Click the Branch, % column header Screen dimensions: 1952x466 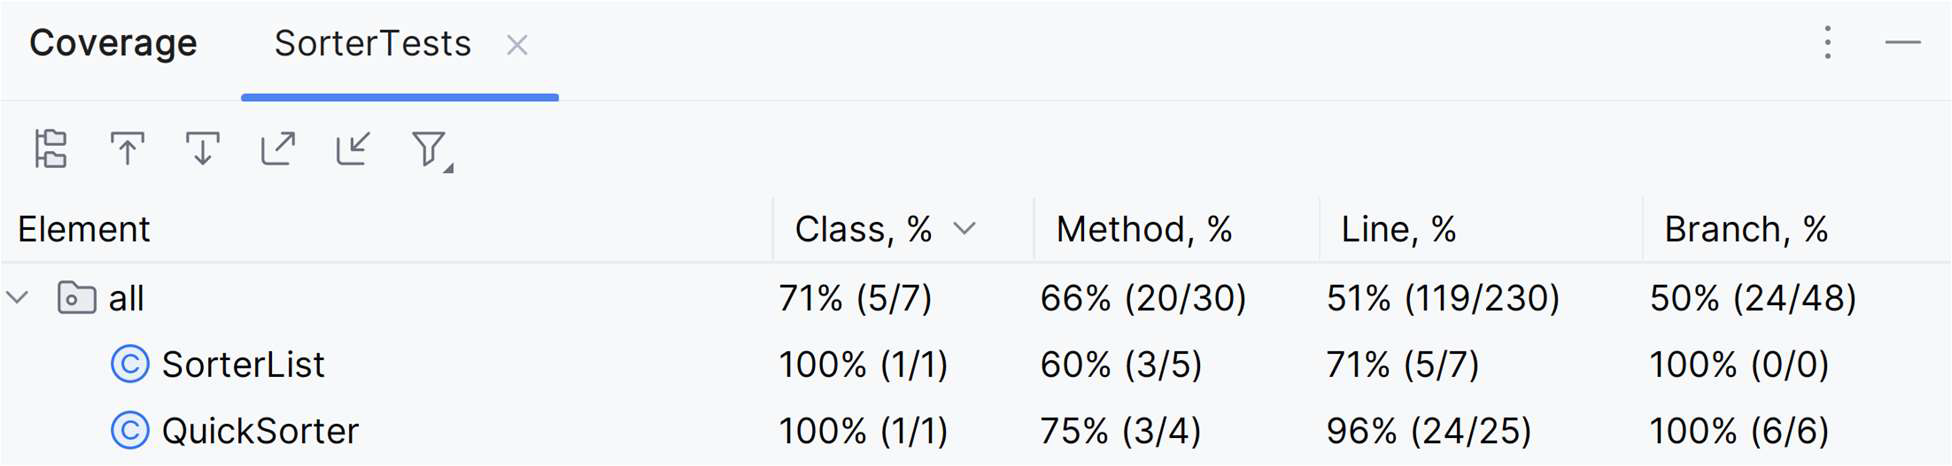(x=1746, y=230)
